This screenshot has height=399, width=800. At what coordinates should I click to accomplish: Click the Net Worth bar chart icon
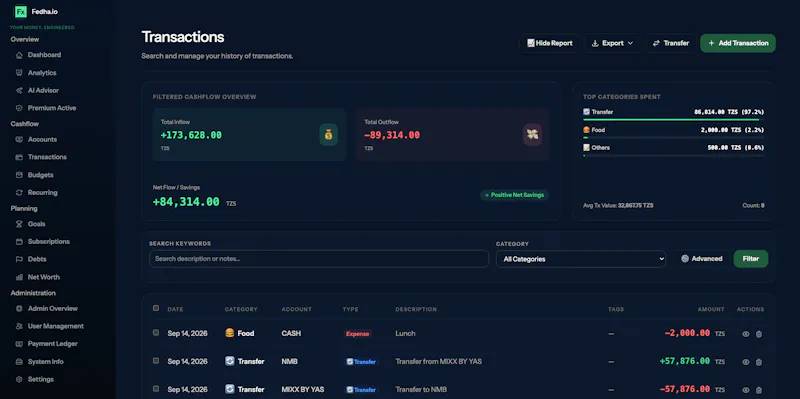pos(19,277)
